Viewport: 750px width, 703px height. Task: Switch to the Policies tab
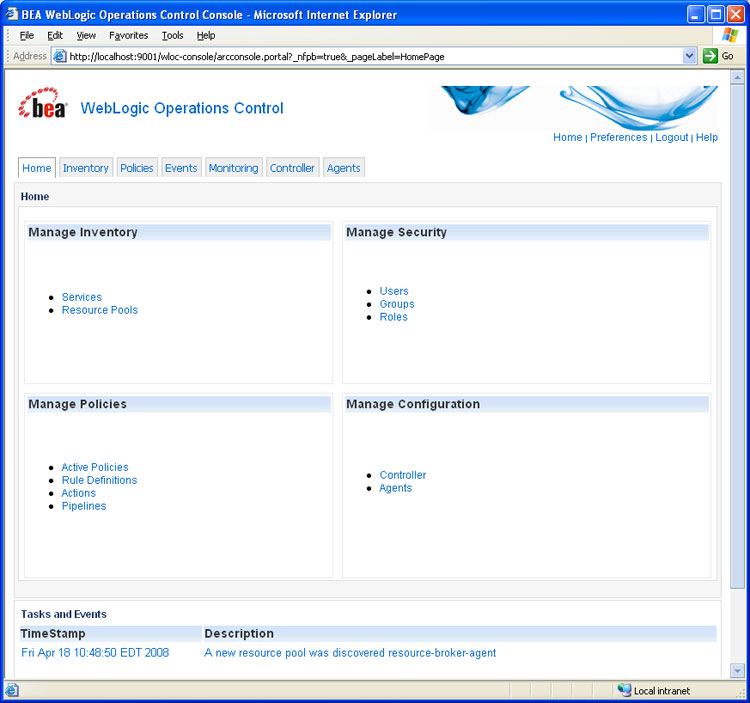click(137, 168)
